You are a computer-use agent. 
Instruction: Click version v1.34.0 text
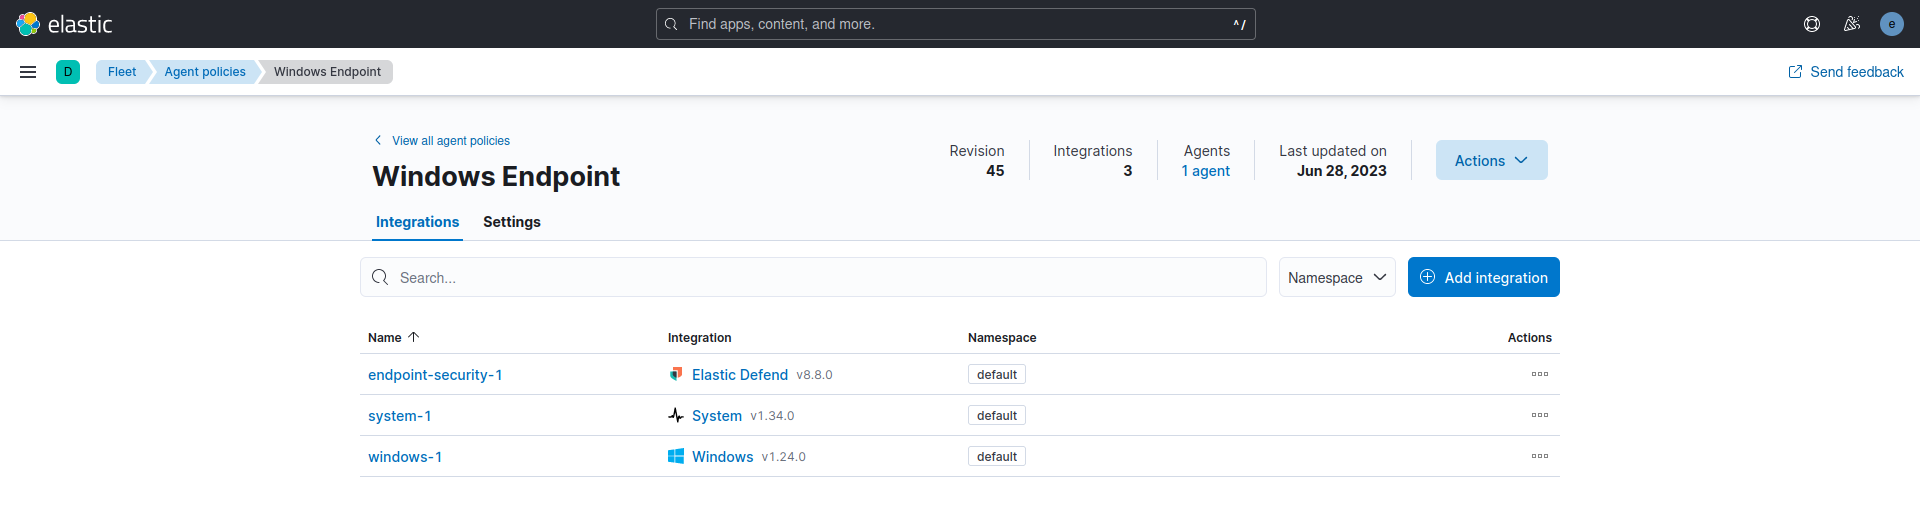click(x=772, y=416)
